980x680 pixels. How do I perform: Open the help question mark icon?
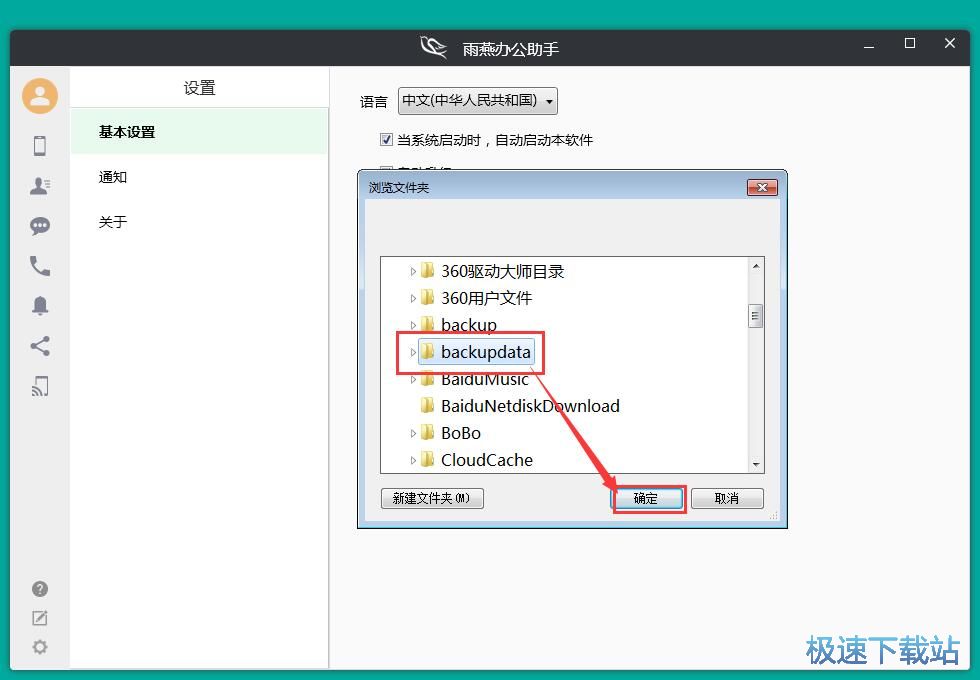40,589
